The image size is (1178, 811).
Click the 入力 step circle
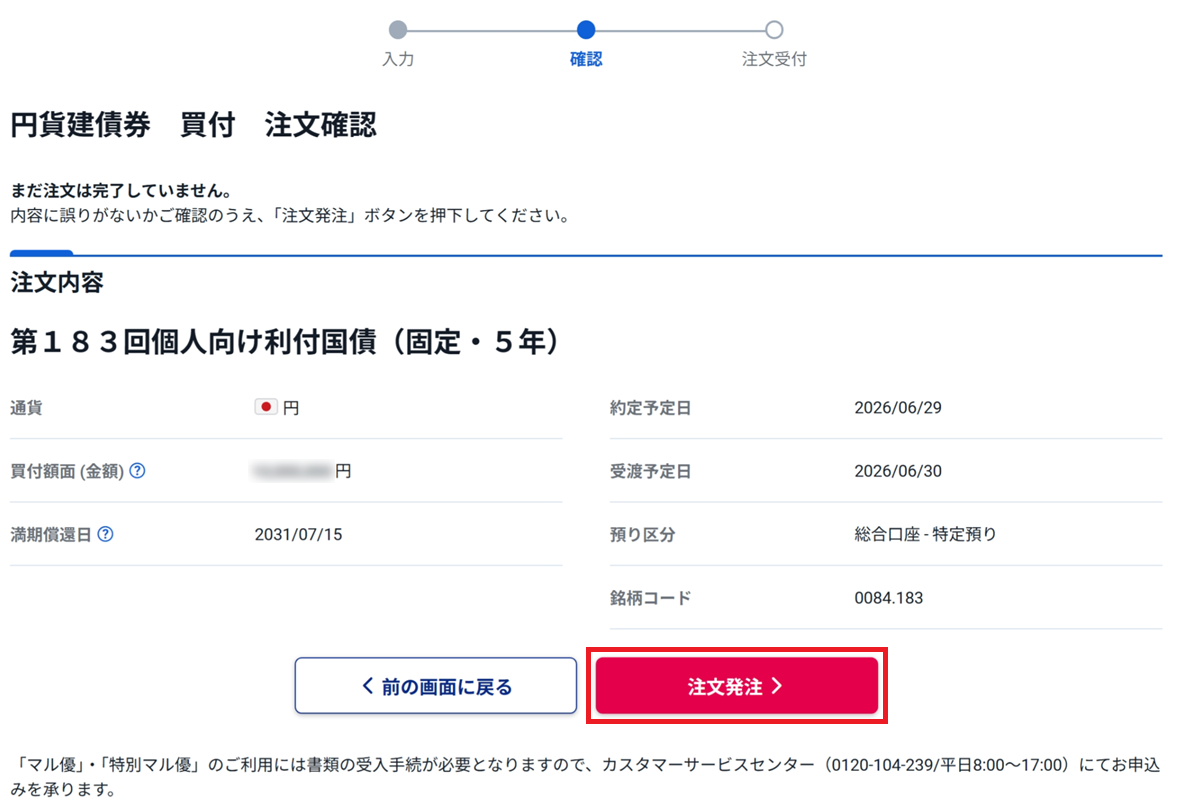click(x=398, y=30)
